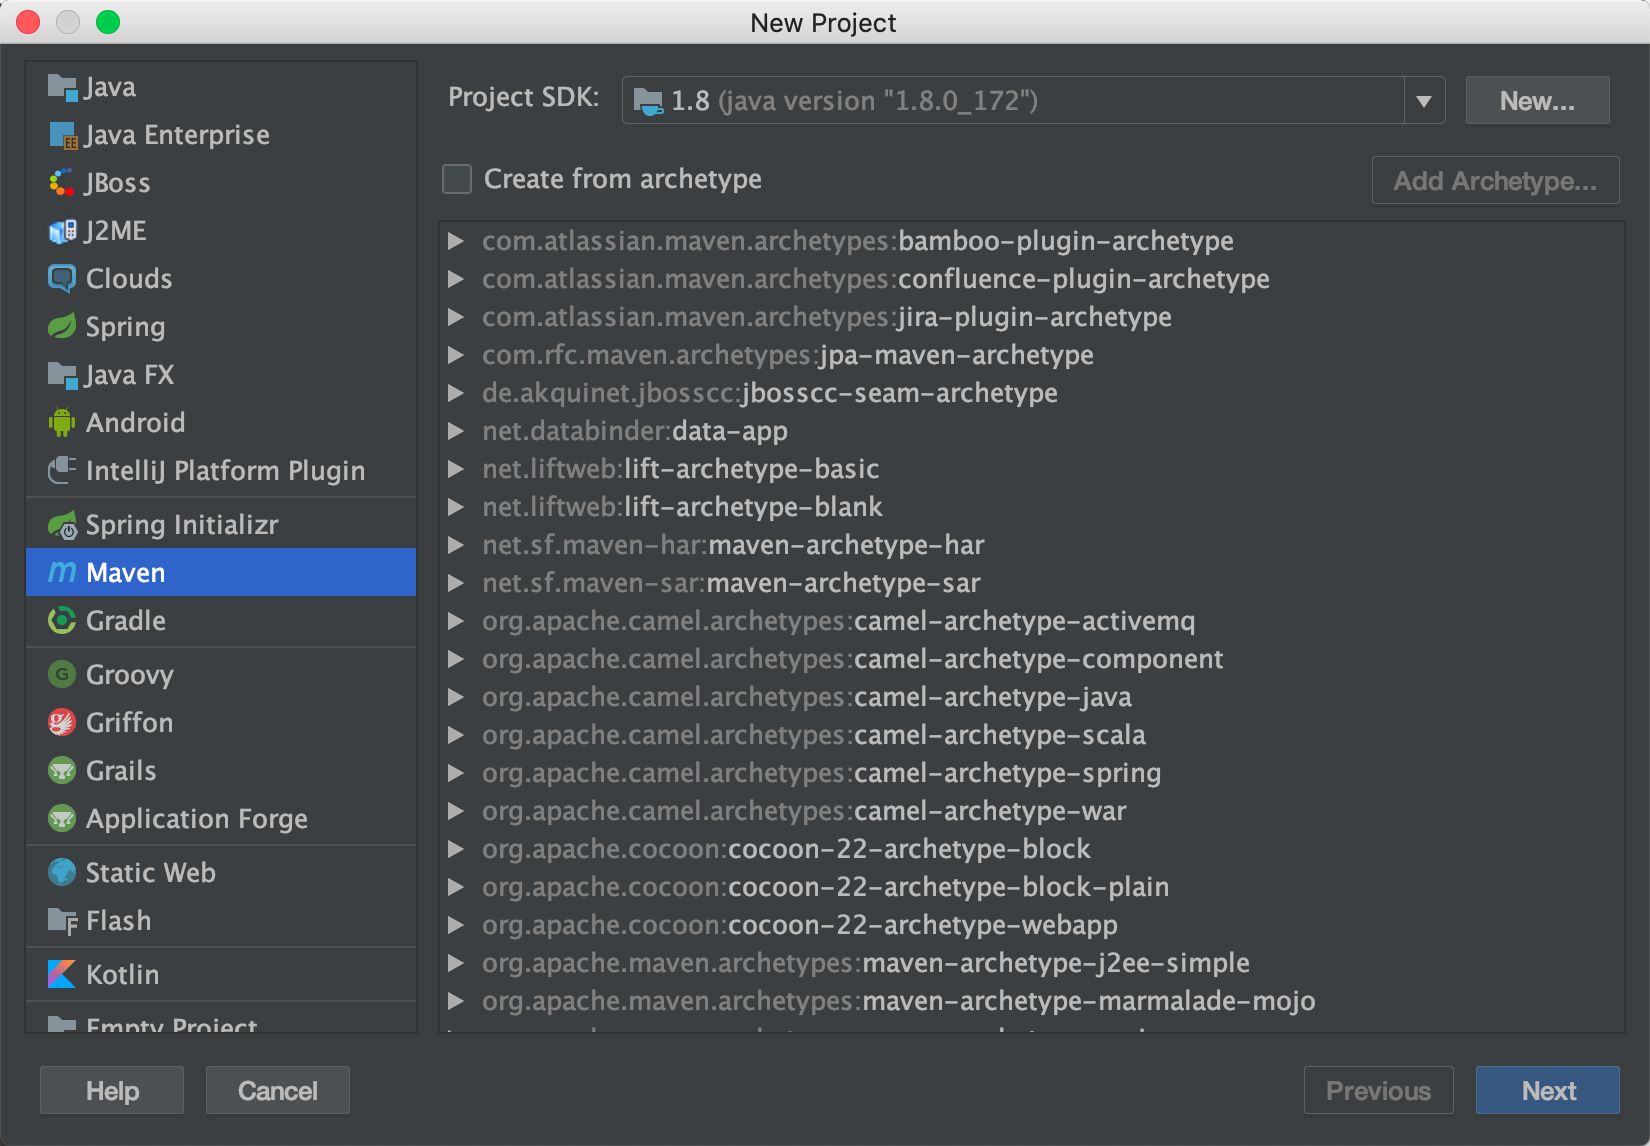Select camel-archetype-spring row
Screen dimensions: 1650x1146
pos(1031,773)
